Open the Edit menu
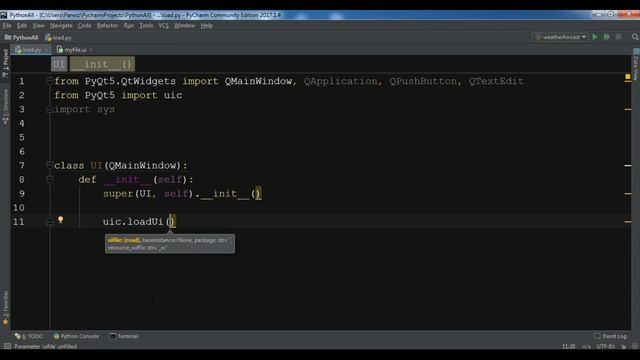 coord(22,25)
